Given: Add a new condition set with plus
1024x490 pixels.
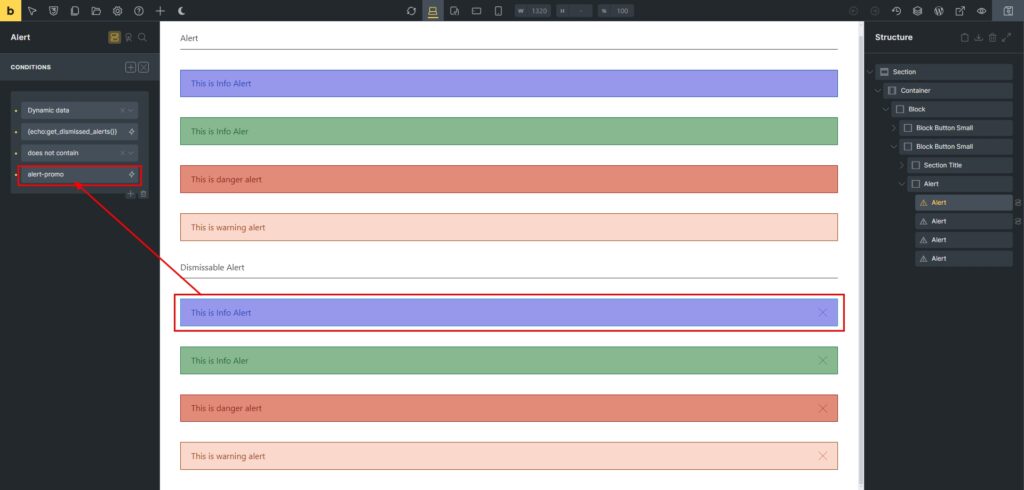Looking at the screenshot, I should click(131, 67).
